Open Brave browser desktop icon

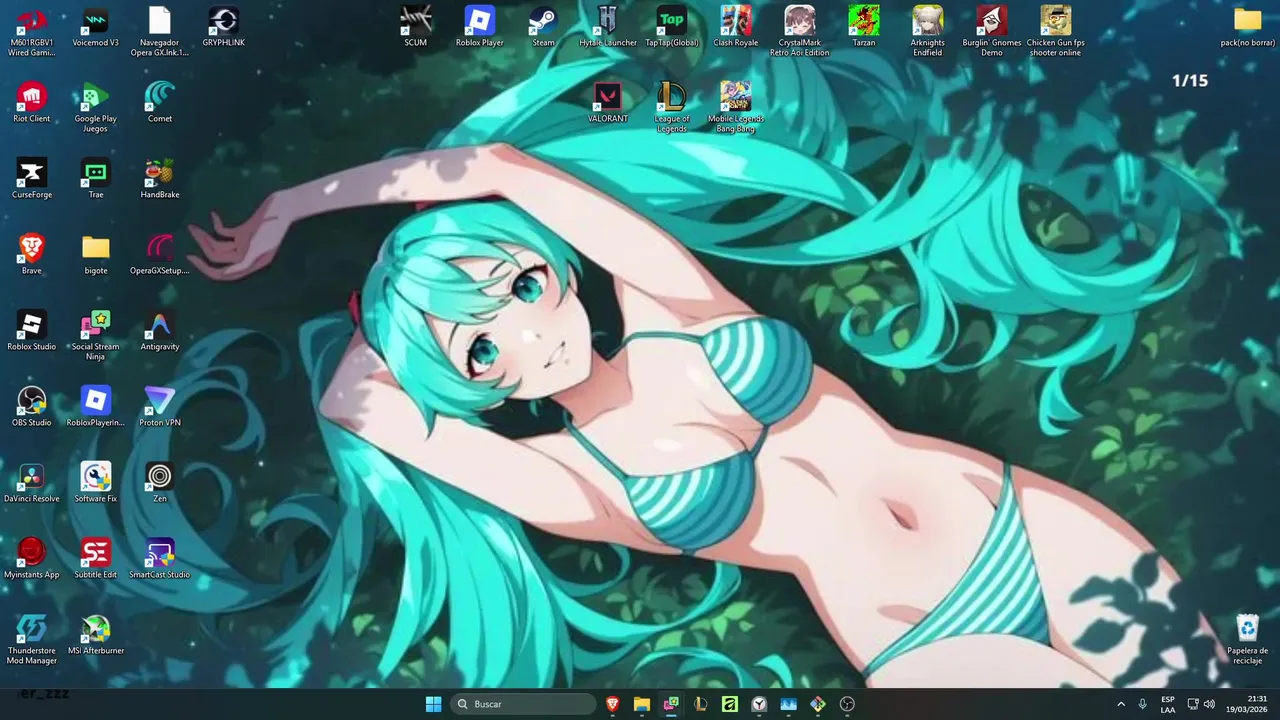32,254
